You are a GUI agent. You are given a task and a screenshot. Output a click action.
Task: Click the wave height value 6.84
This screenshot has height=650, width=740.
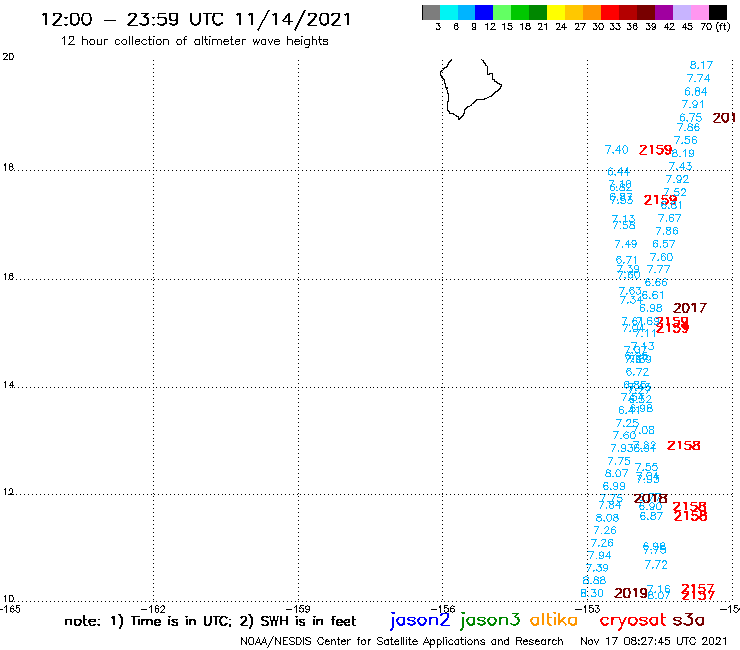(696, 92)
